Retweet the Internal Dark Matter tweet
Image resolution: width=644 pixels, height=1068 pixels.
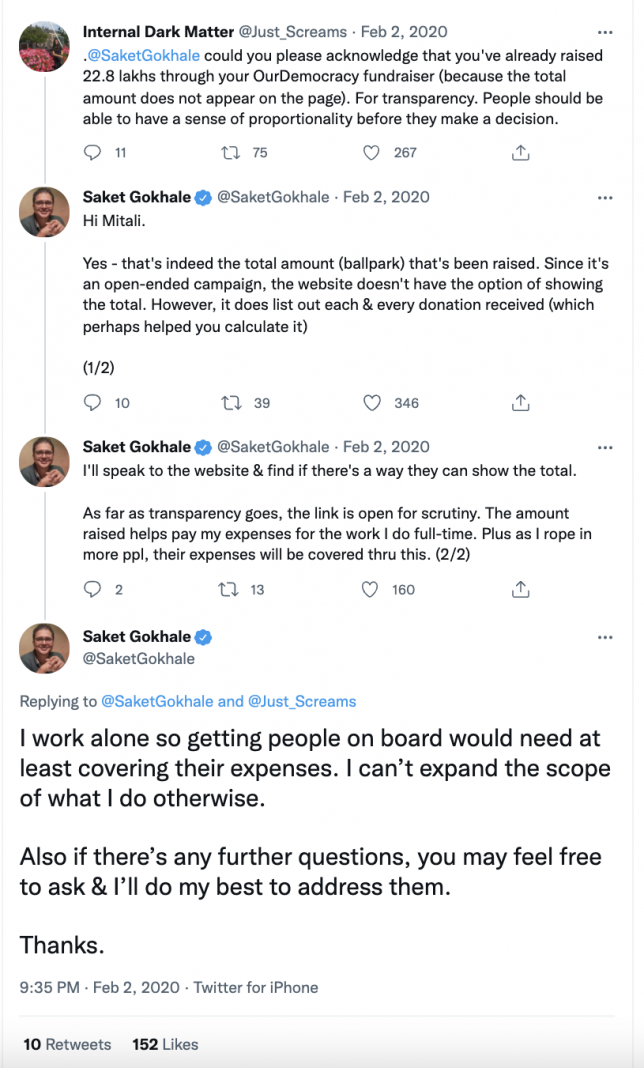229,153
